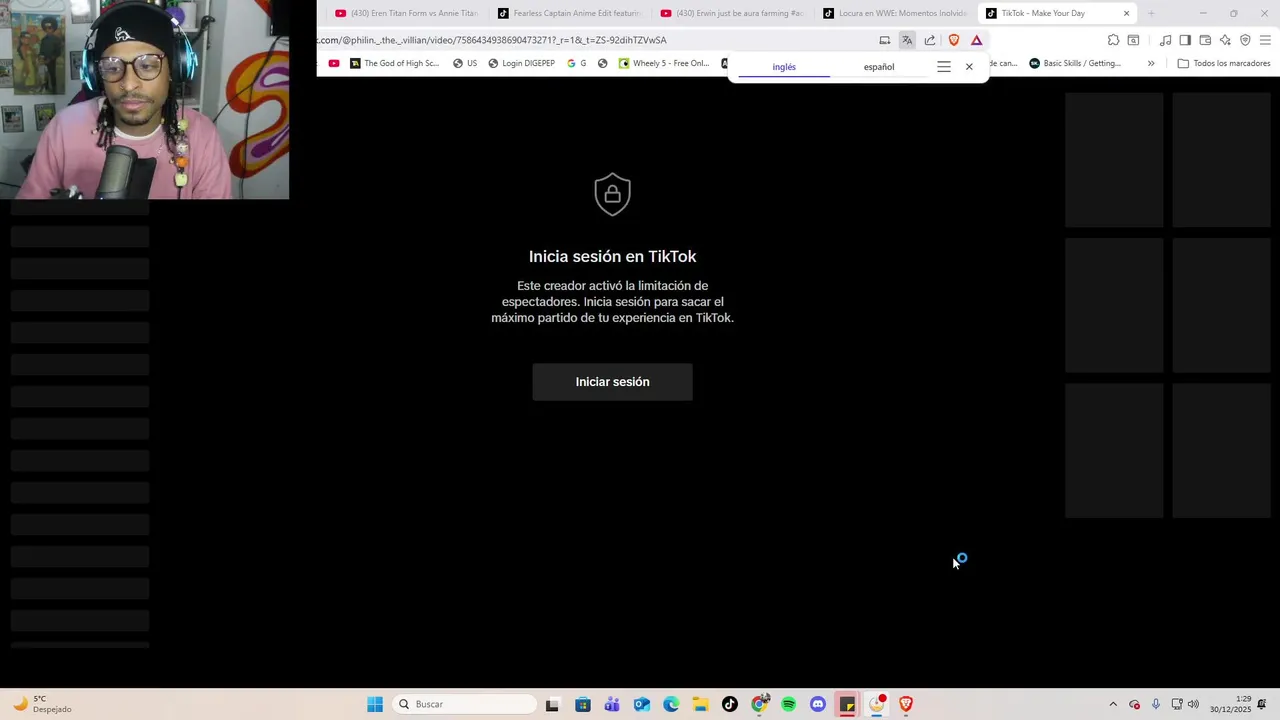Select the inglés translation tab

[x=784, y=67]
